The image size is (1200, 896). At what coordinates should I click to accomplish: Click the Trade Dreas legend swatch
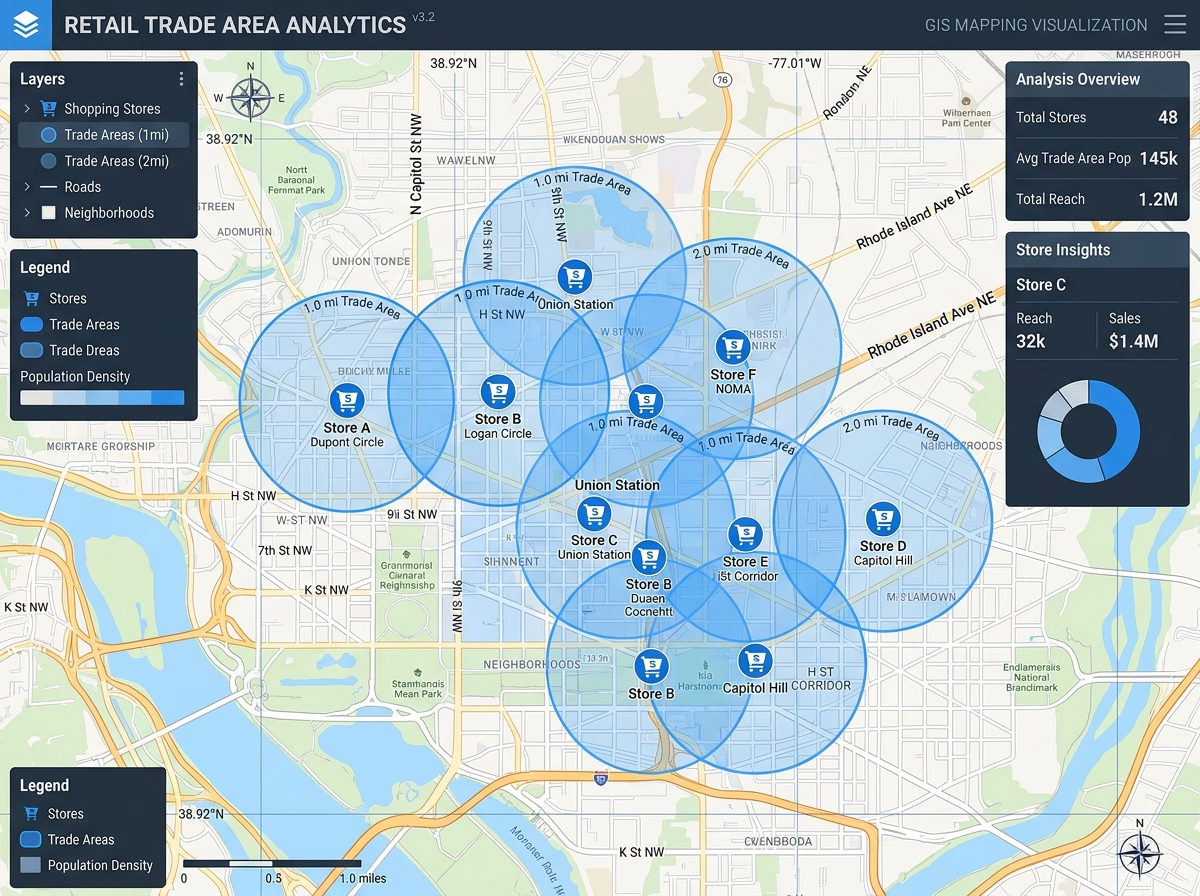point(31,350)
